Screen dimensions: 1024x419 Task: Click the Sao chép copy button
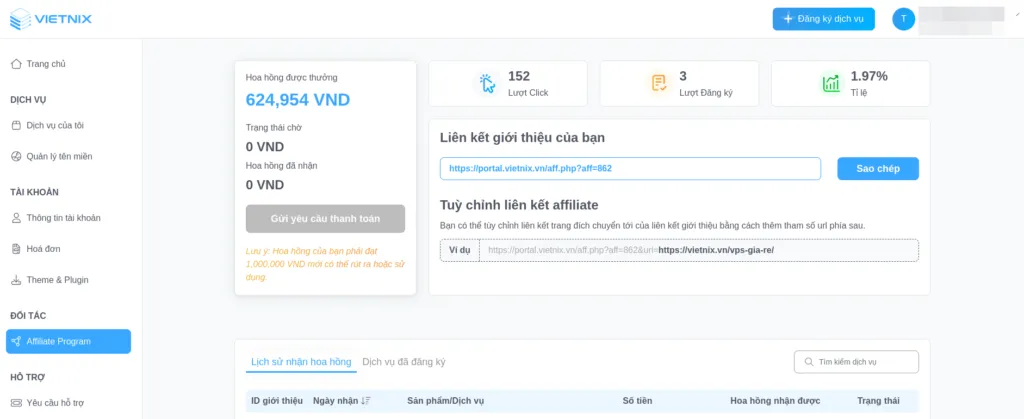878,168
